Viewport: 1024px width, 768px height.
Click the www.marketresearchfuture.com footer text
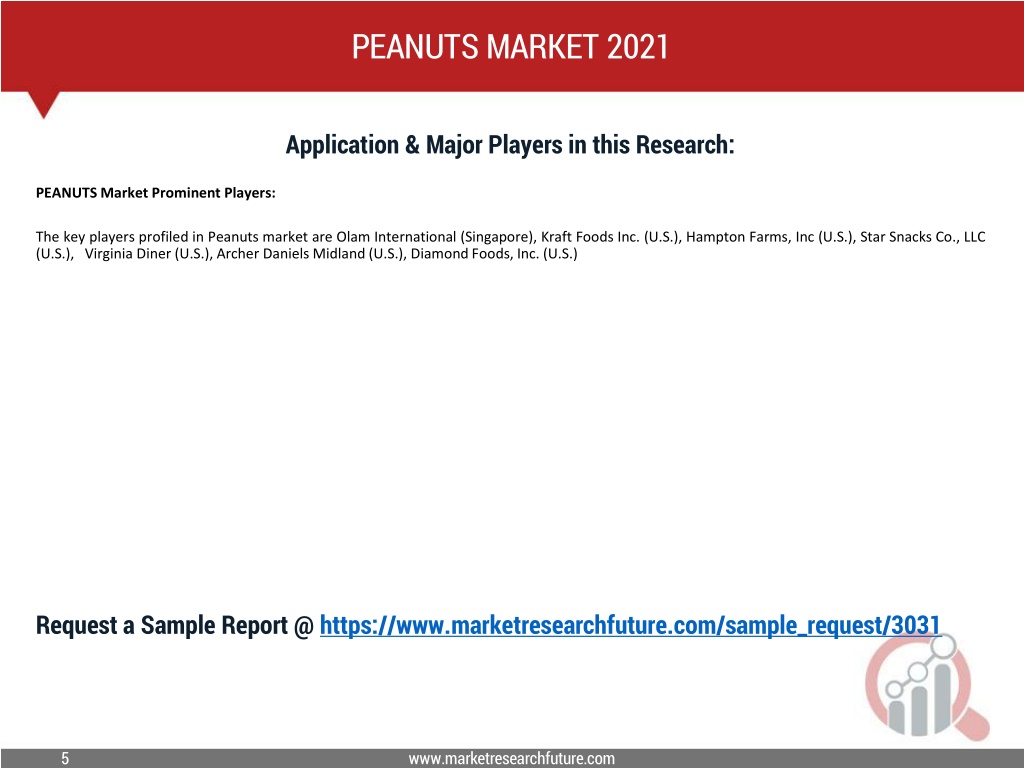[511, 758]
